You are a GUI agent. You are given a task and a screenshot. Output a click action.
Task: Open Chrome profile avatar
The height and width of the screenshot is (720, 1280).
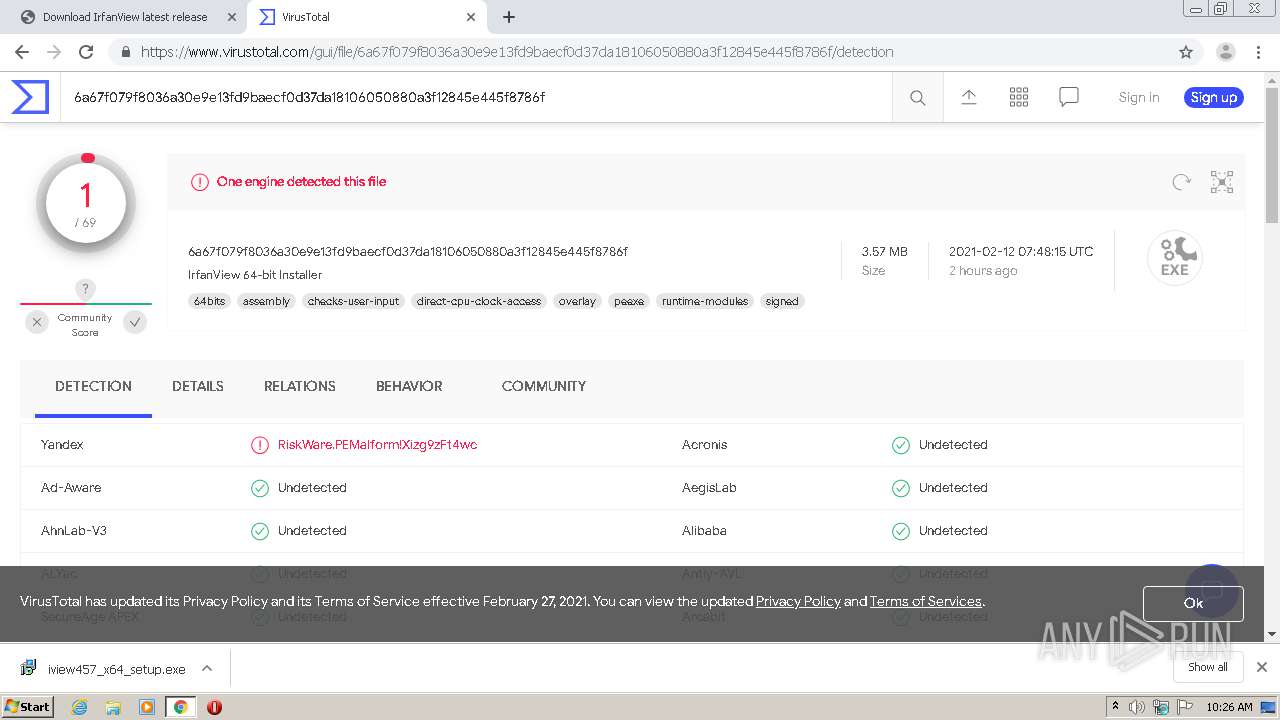tap(1225, 52)
